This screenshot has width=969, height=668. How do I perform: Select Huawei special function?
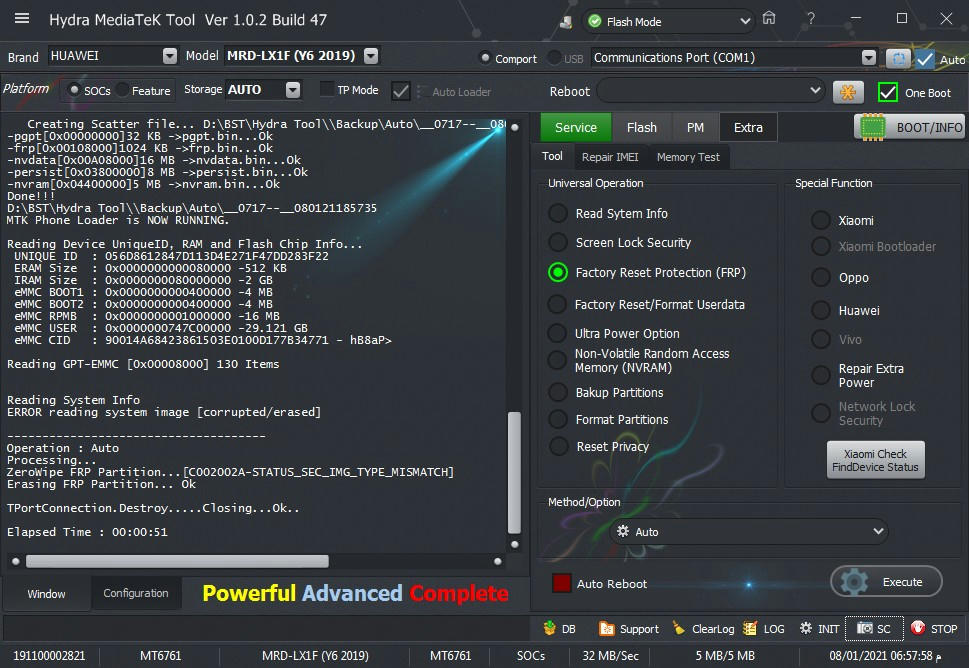[x=820, y=310]
